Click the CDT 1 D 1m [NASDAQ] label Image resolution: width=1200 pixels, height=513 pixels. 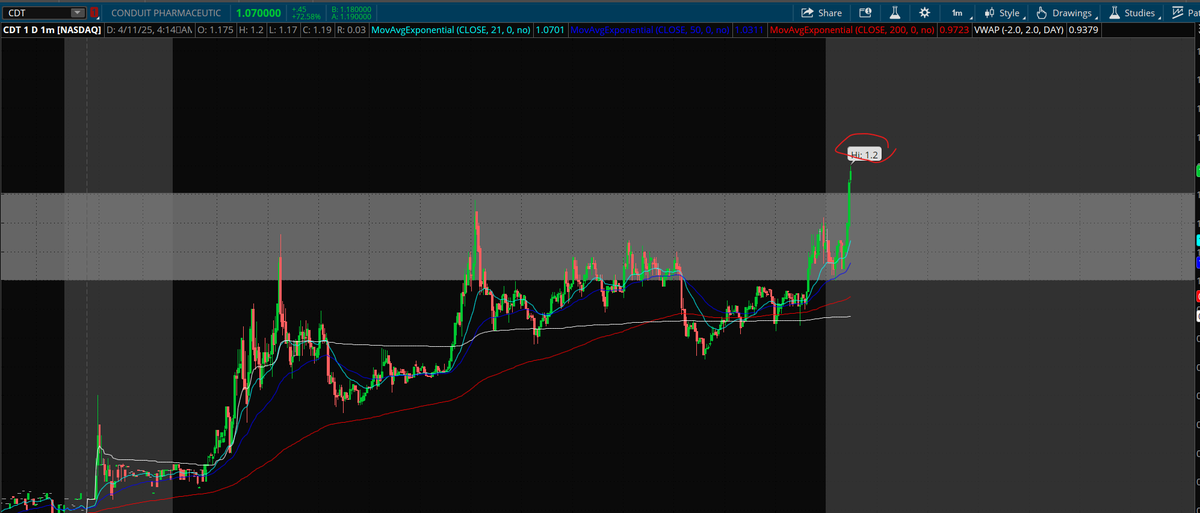click(x=51, y=31)
